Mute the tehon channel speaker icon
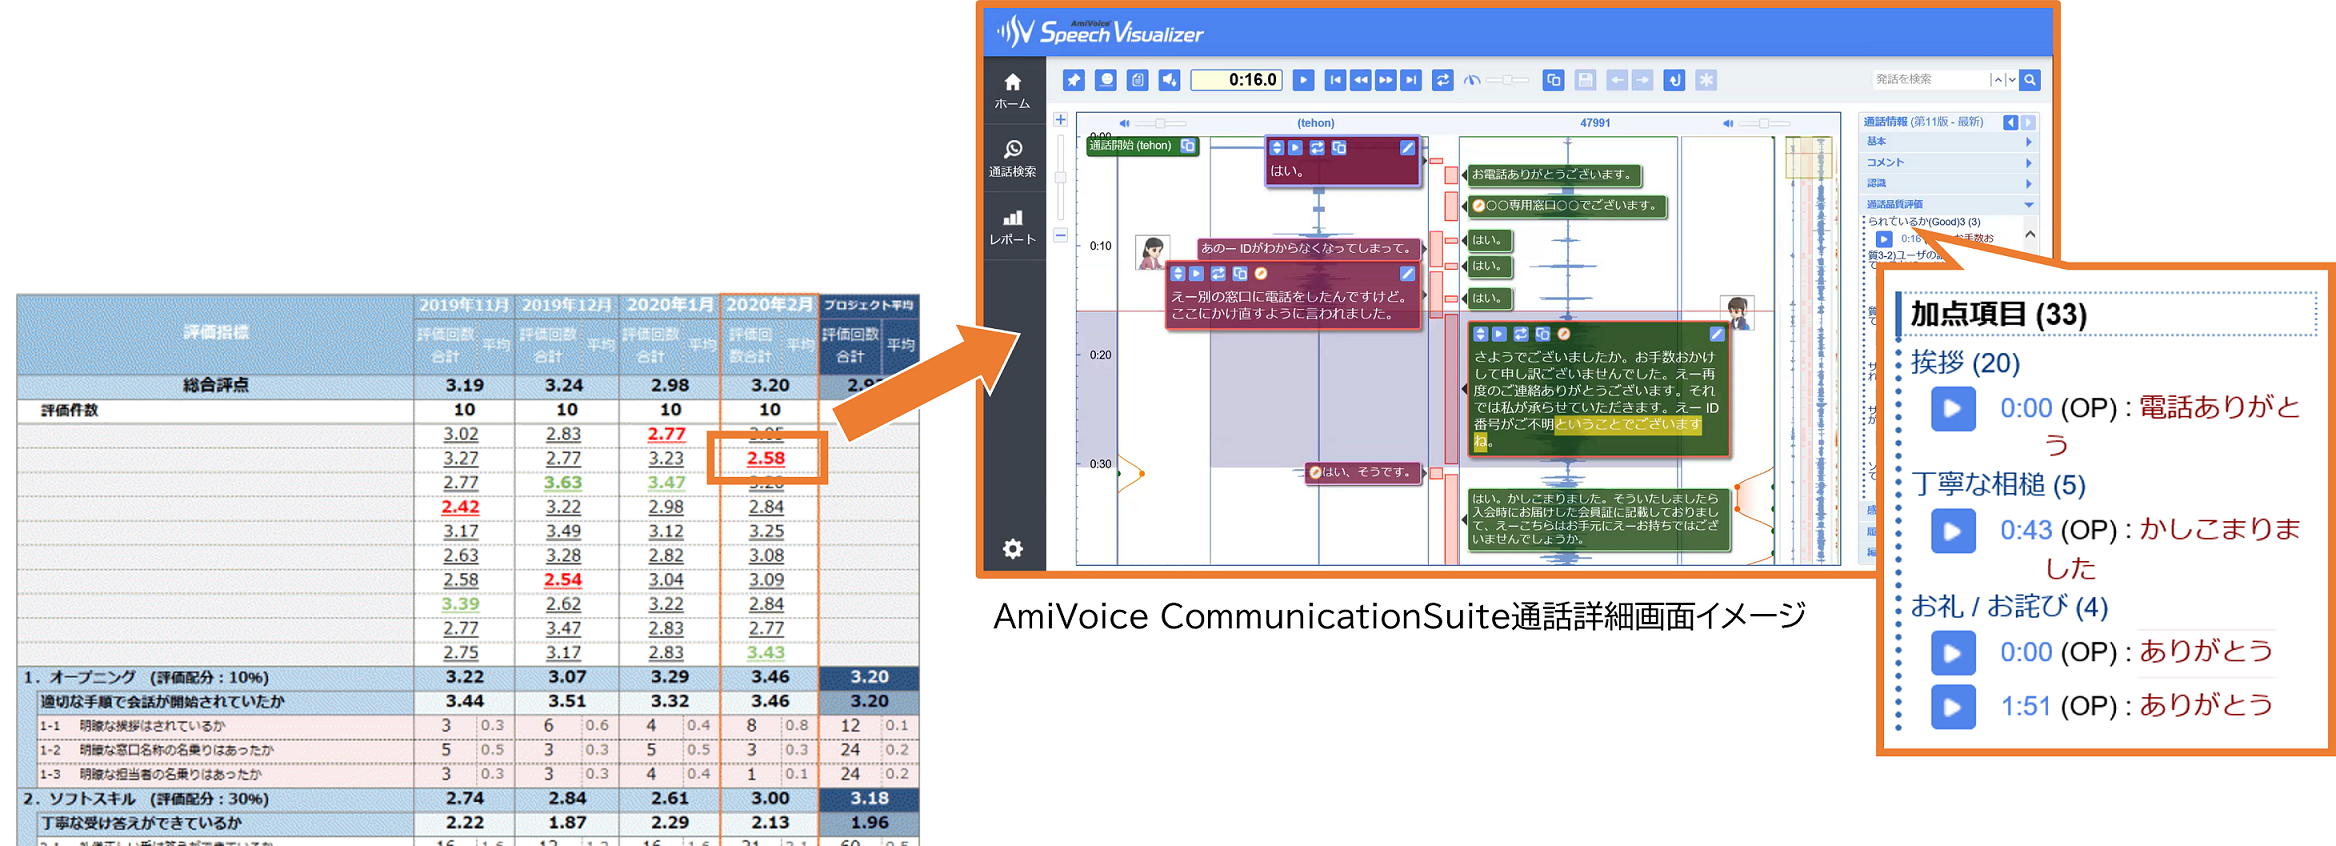Viewport: 2336px width, 846px height. coord(1124,123)
